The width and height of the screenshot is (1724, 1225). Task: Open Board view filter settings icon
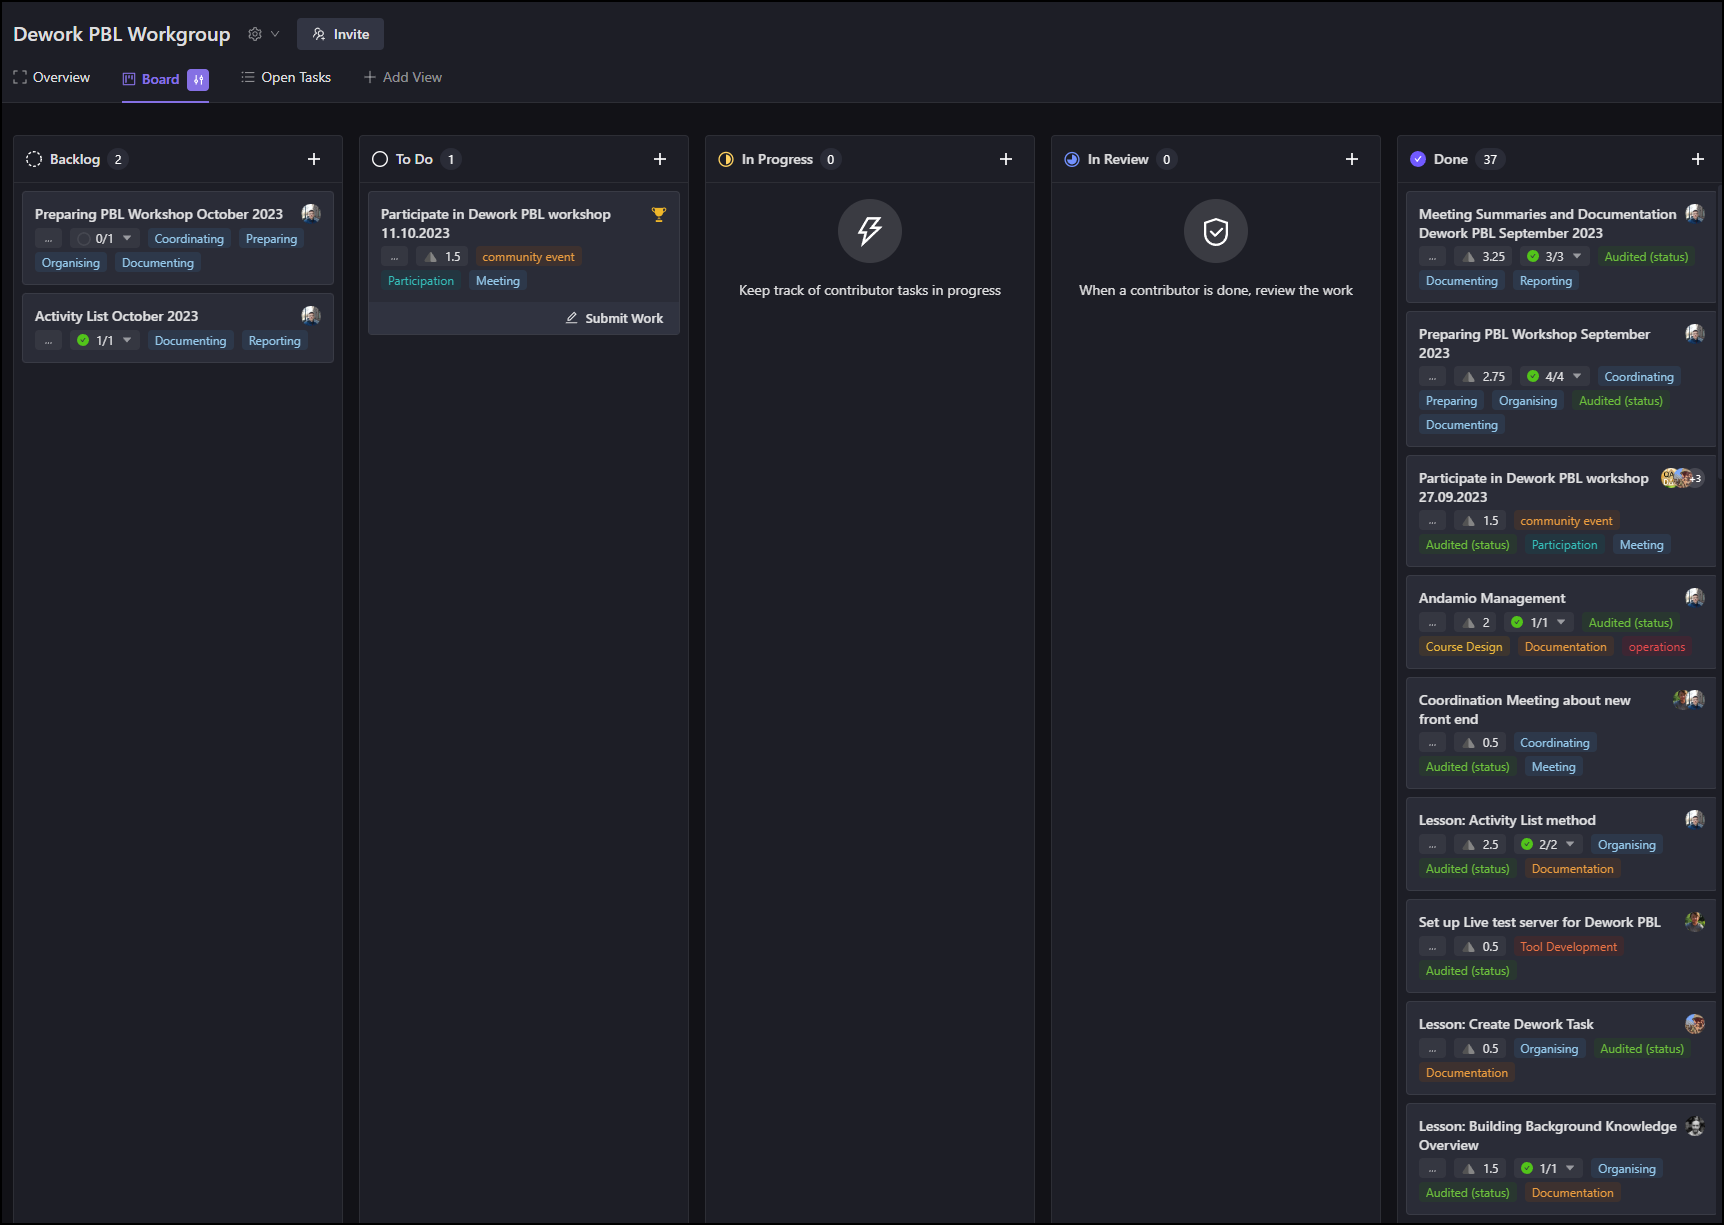pos(198,79)
